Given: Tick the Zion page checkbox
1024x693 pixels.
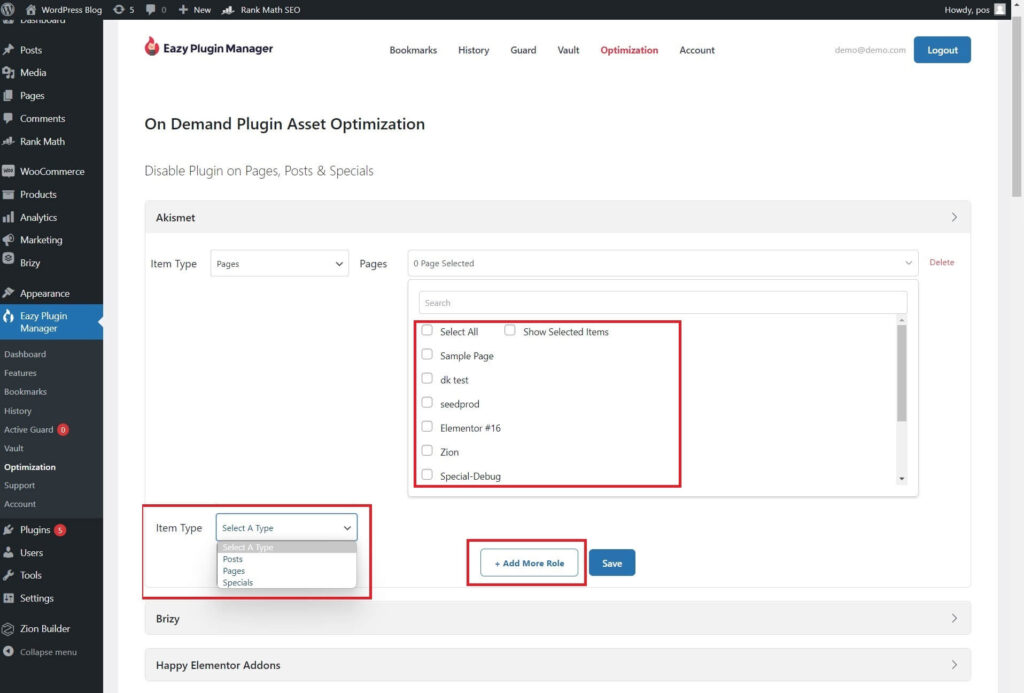Looking at the screenshot, I should coord(427,451).
